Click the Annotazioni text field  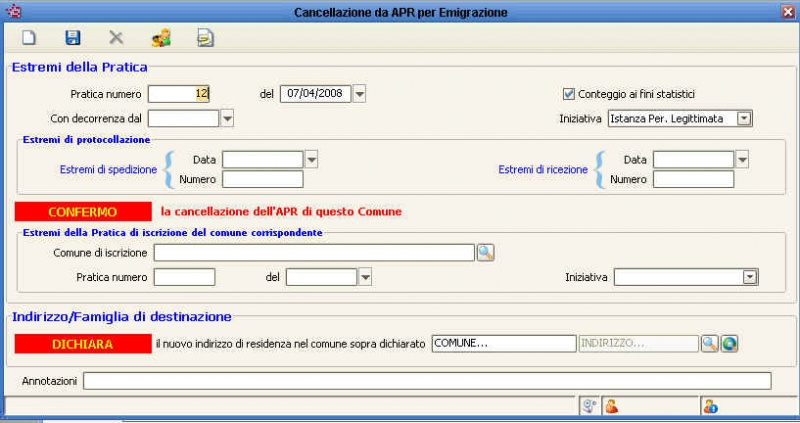[x=427, y=381]
